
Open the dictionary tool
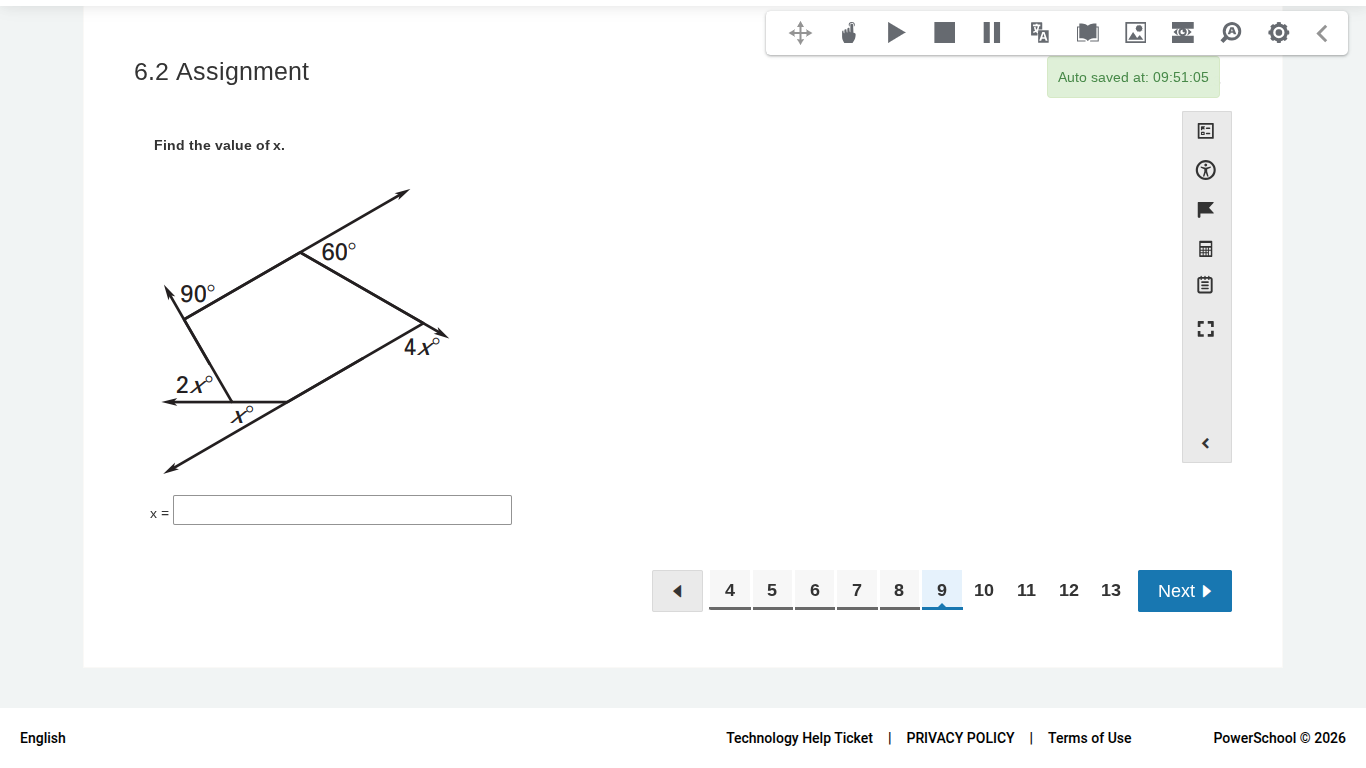coord(1087,32)
